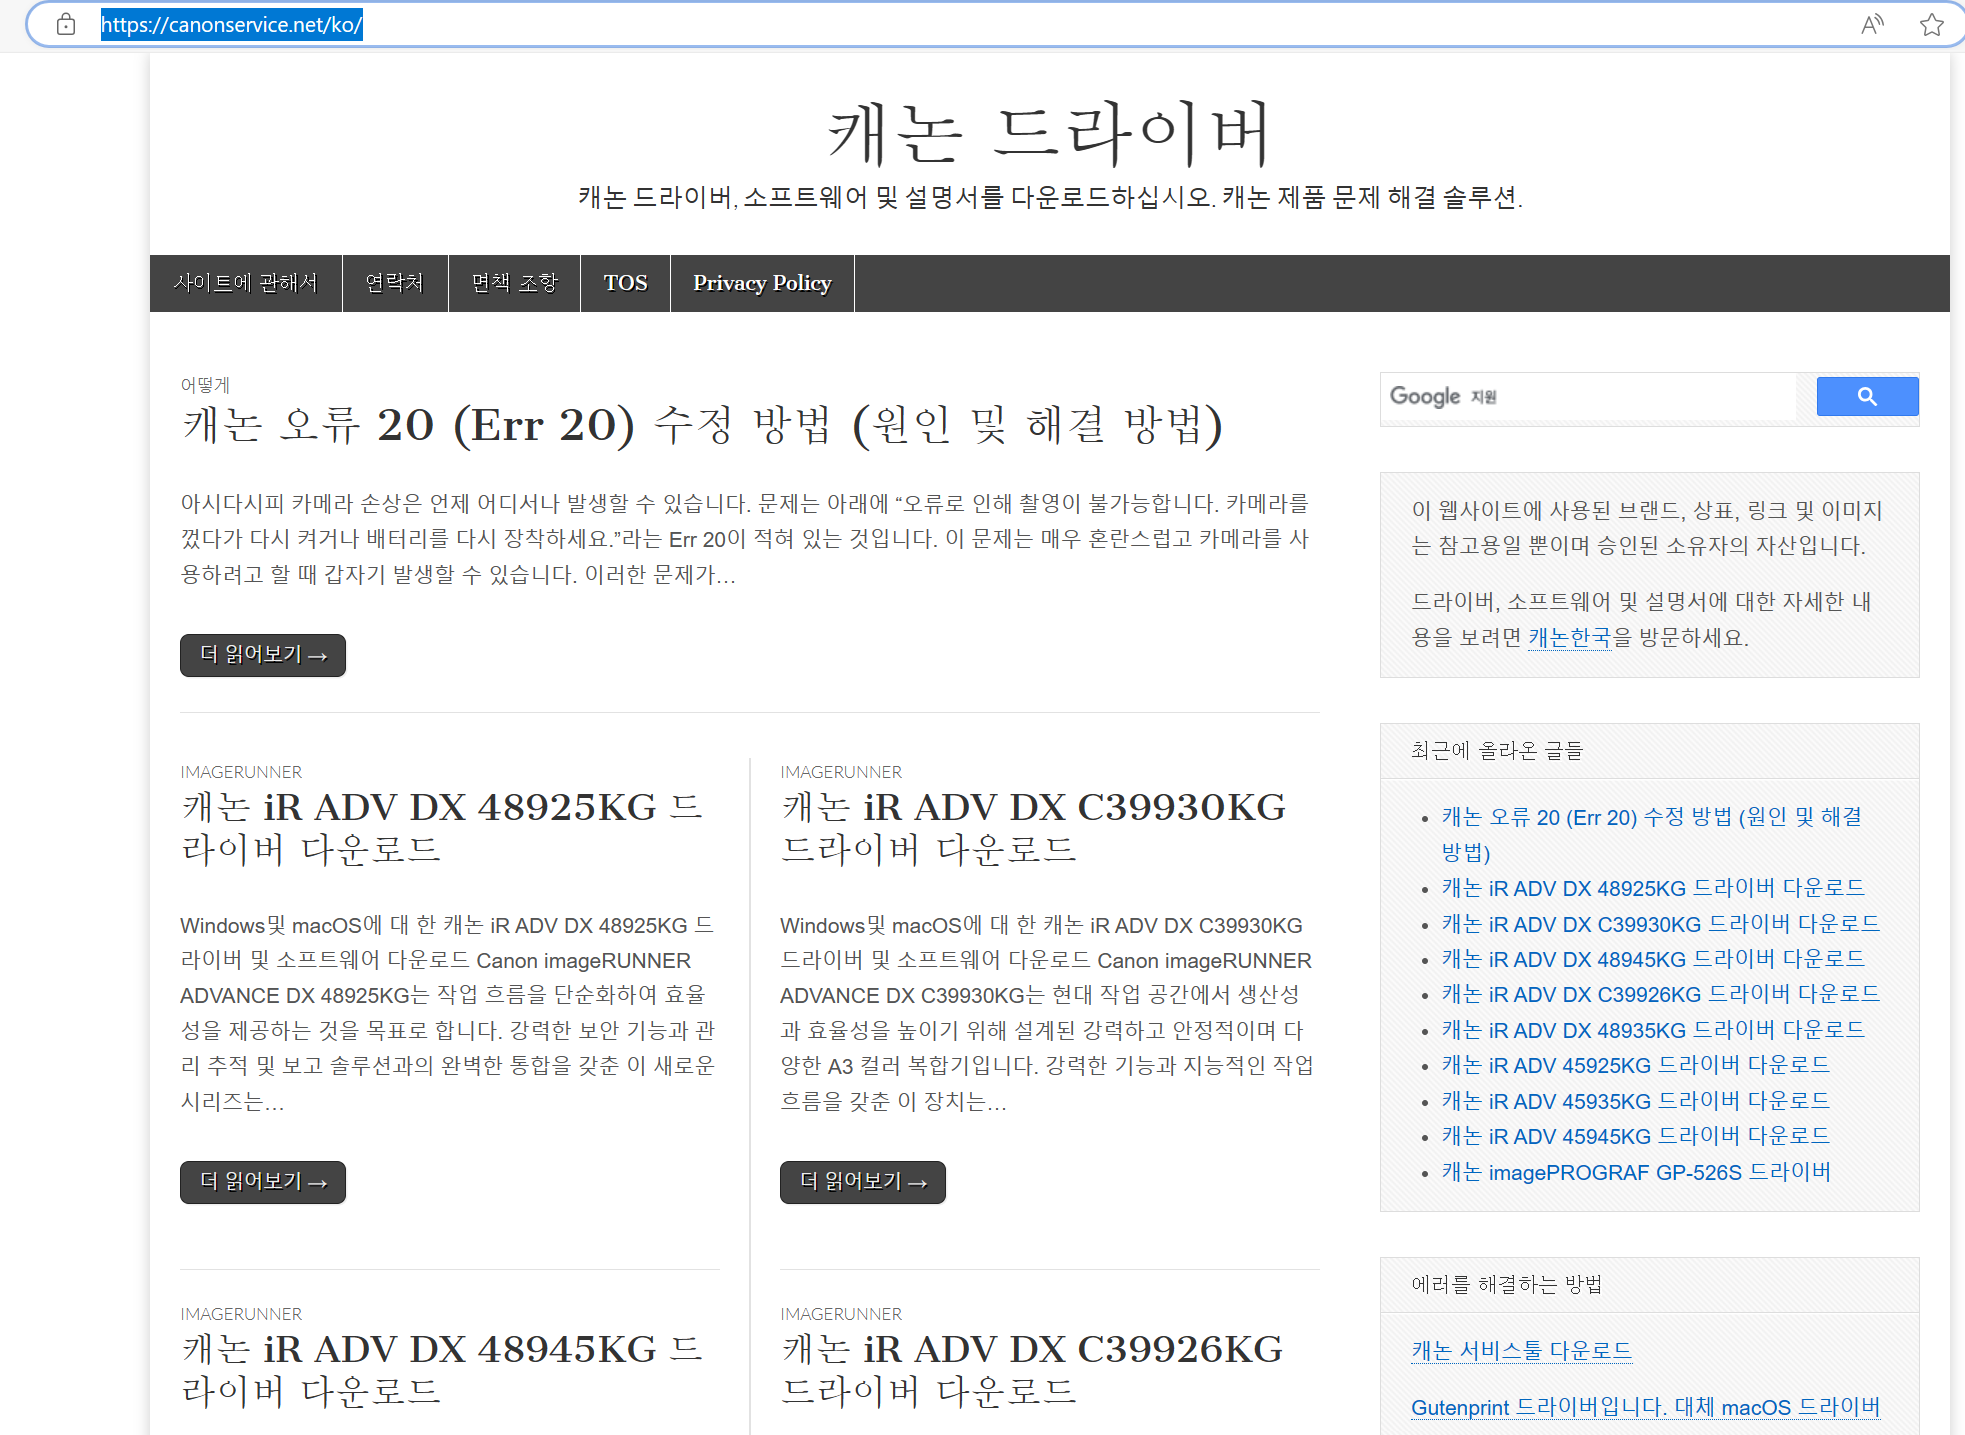Click the favorites star icon
This screenshot has height=1435, width=1965.
[x=1931, y=24]
